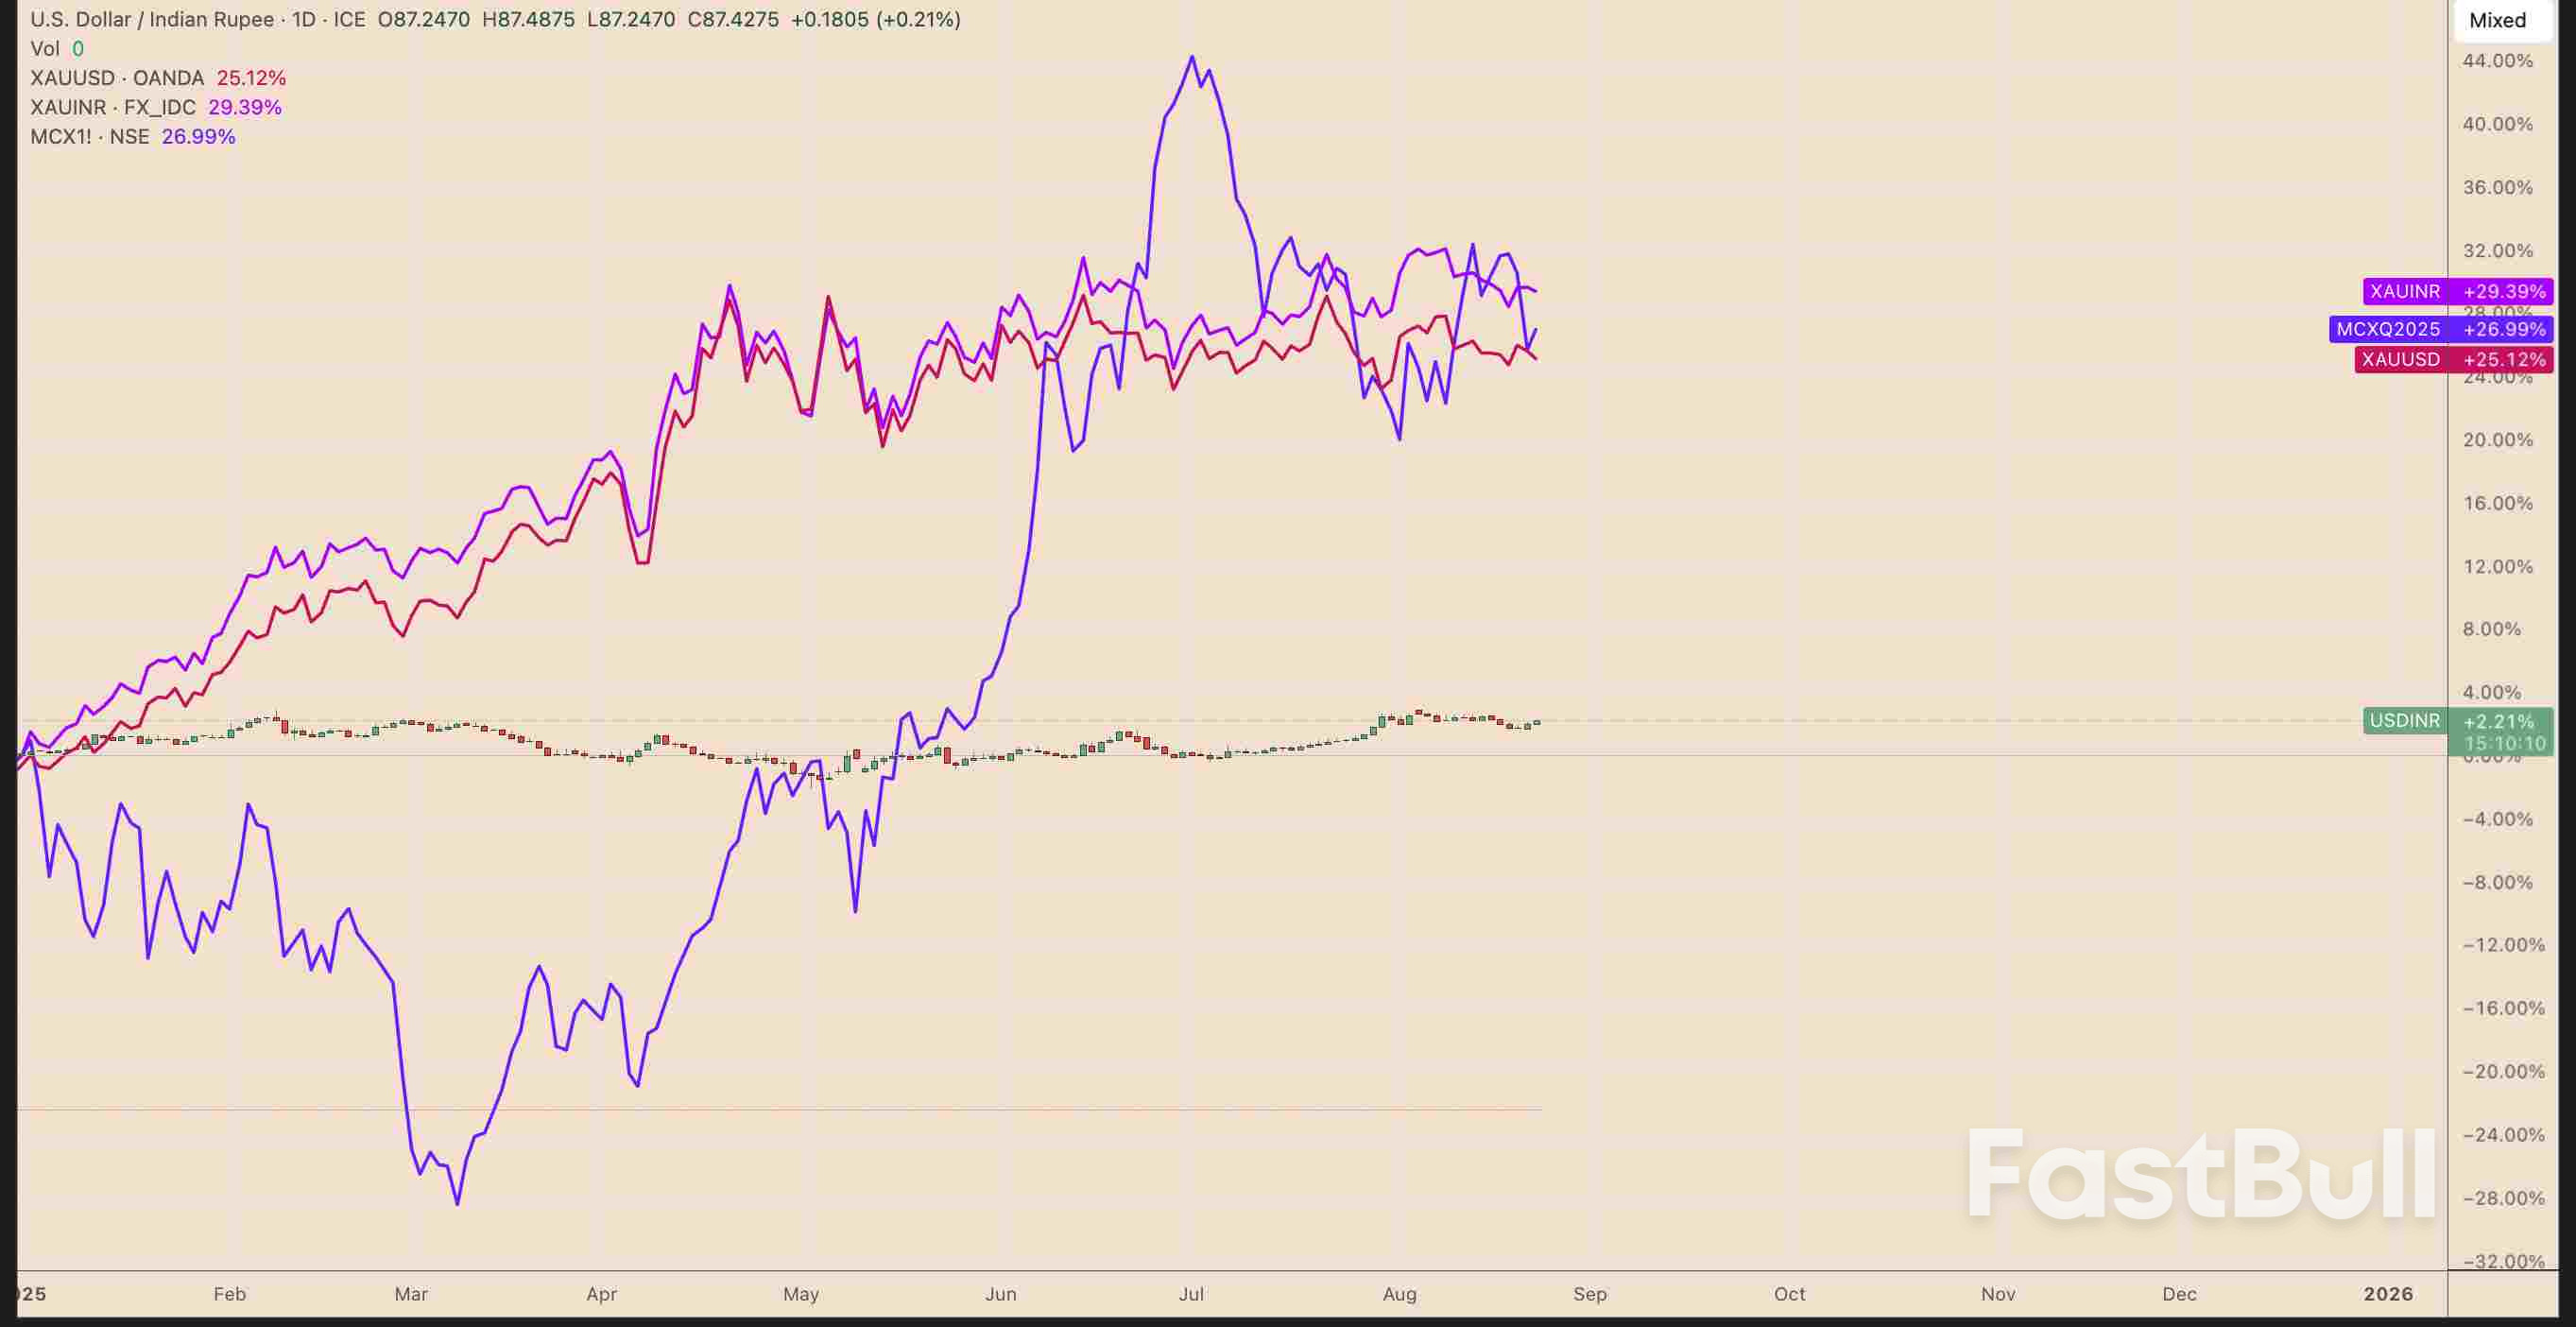The image size is (2576, 1327).
Task: Select the Feb label on the time axis
Action: pyautogui.click(x=229, y=1293)
